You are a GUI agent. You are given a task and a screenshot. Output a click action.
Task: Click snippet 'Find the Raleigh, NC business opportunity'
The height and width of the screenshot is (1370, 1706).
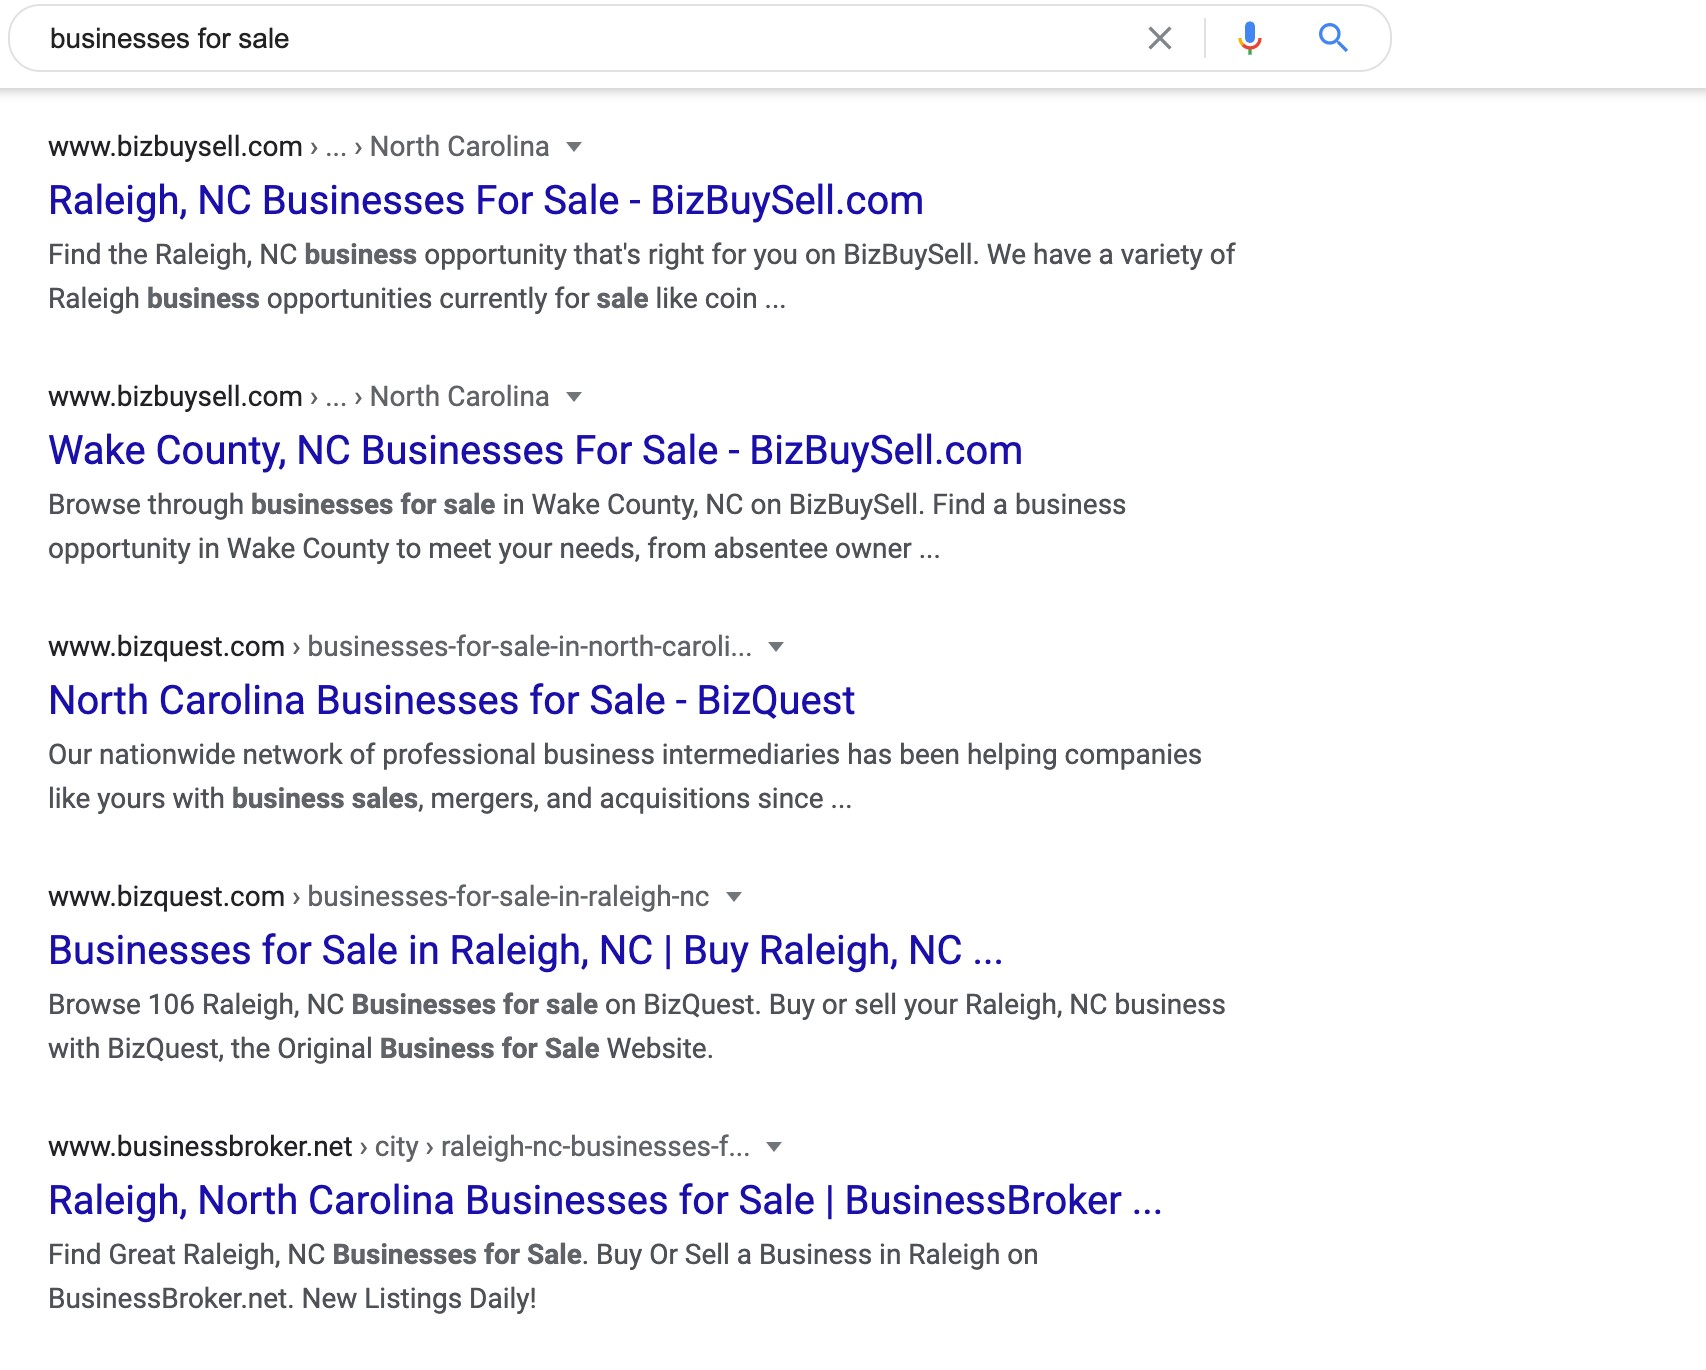point(641,277)
